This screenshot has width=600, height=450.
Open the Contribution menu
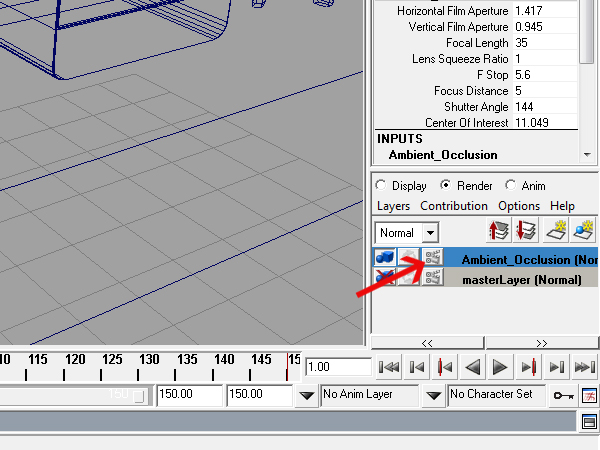point(454,206)
